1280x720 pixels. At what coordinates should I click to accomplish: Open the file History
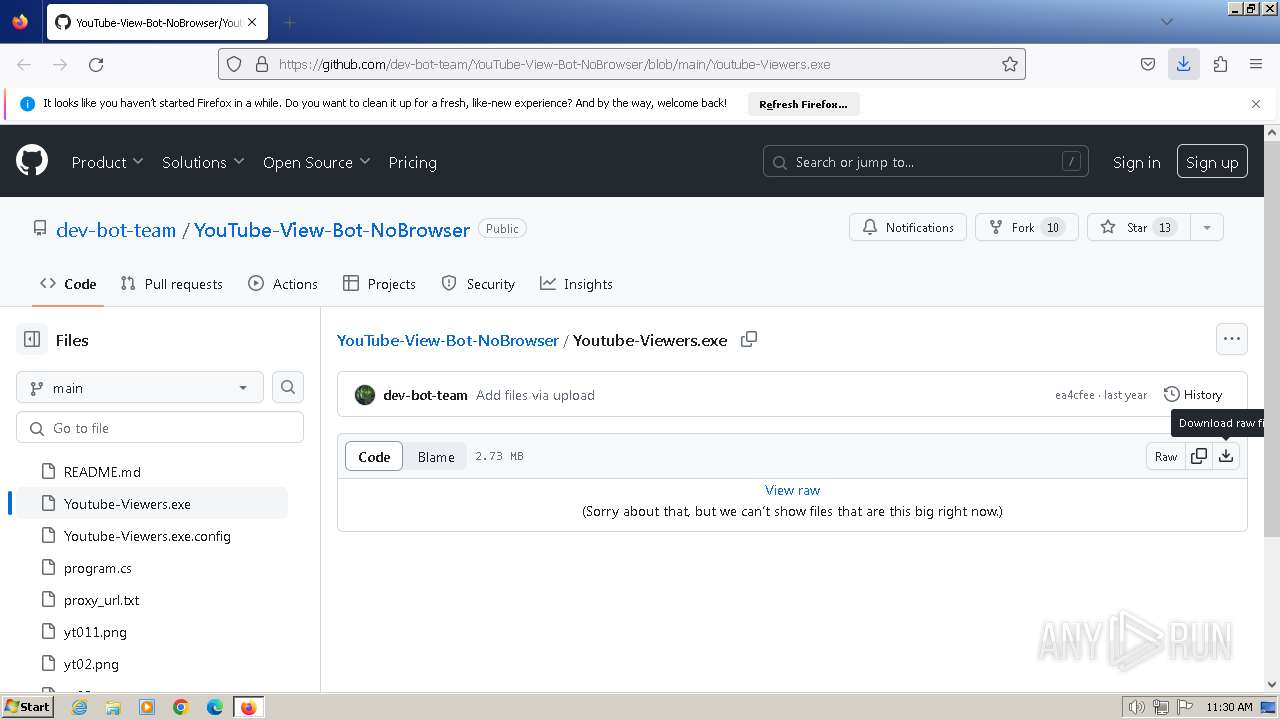tap(1193, 394)
